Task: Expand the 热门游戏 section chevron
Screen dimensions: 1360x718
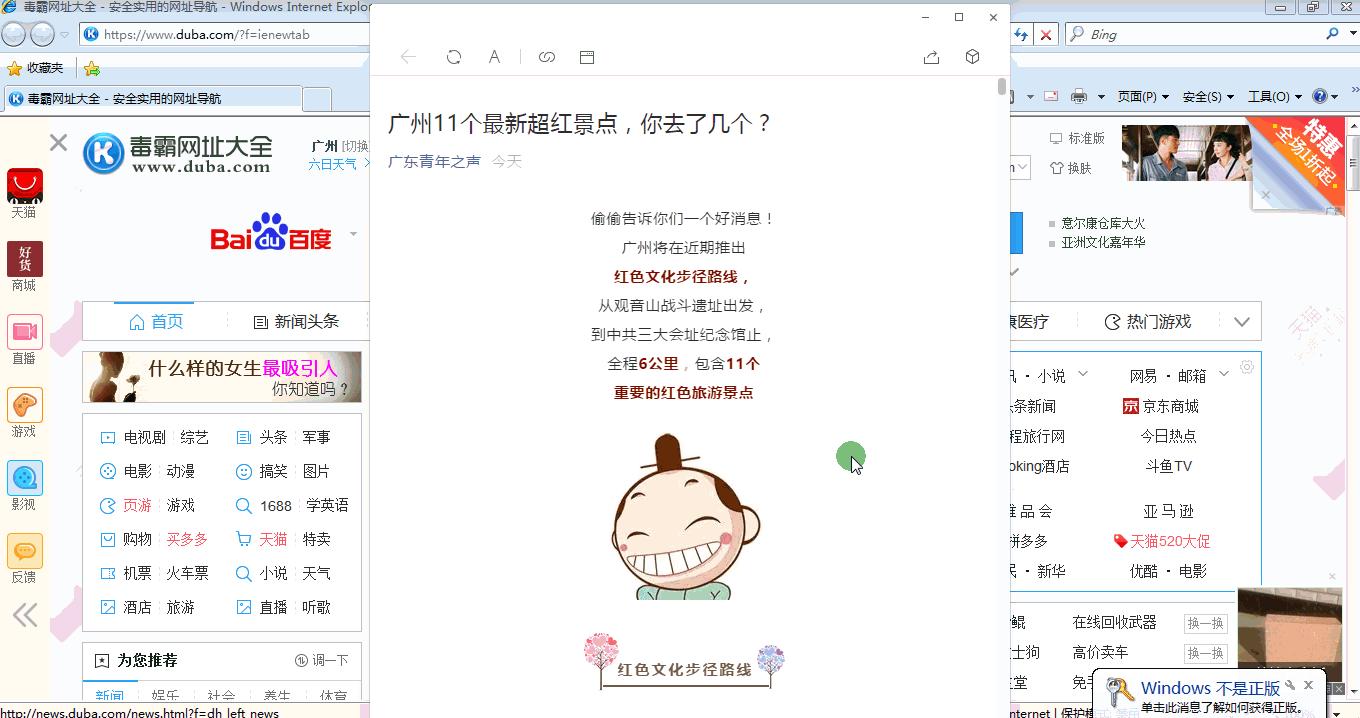Action: click(x=1243, y=321)
